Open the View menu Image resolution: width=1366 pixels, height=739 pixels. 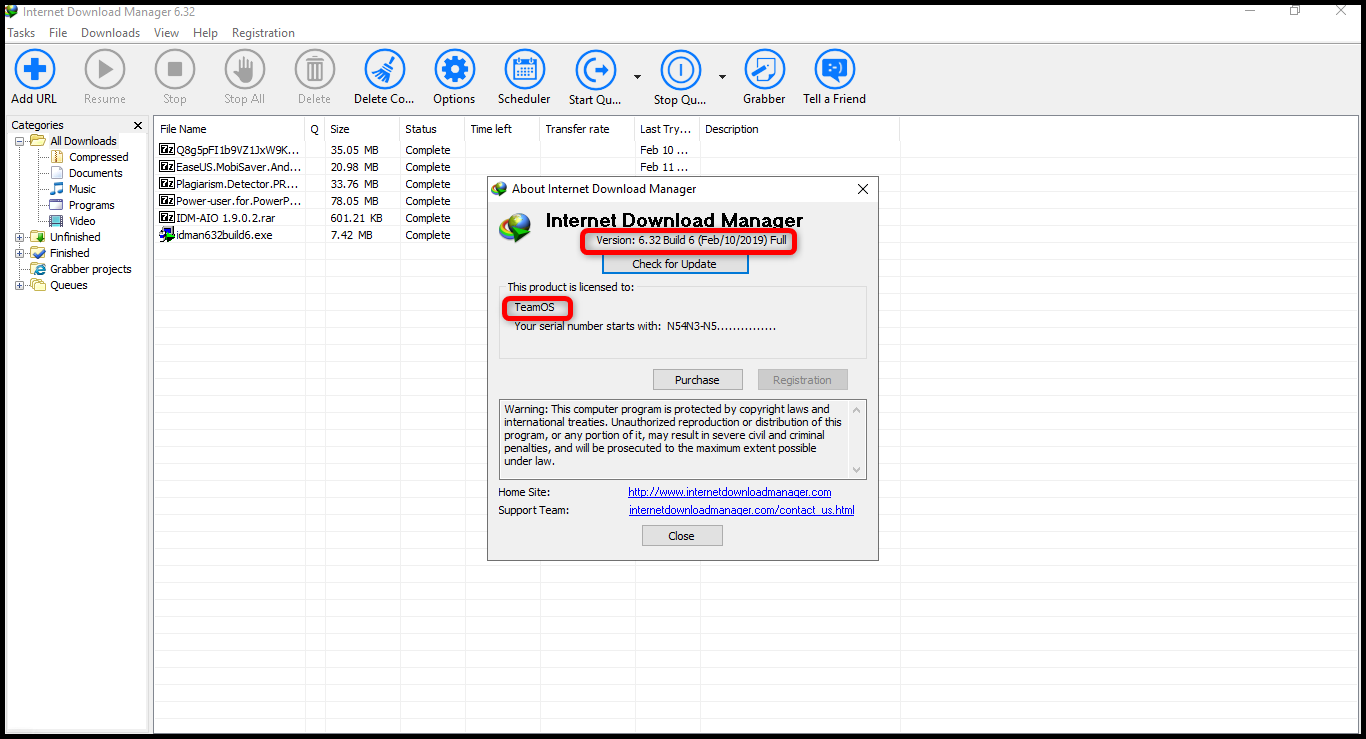pyautogui.click(x=166, y=33)
